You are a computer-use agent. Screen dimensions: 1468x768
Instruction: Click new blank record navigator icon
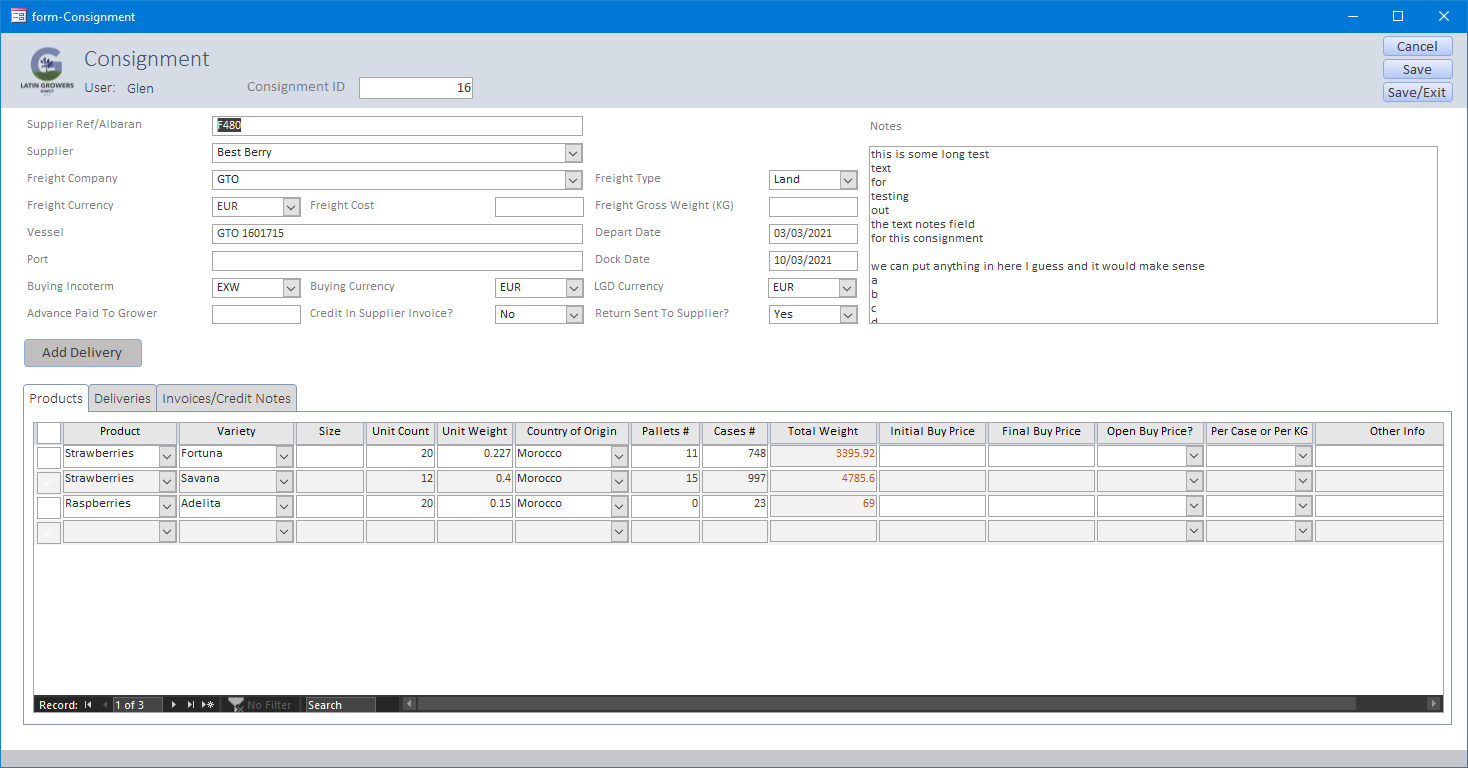tap(208, 705)
